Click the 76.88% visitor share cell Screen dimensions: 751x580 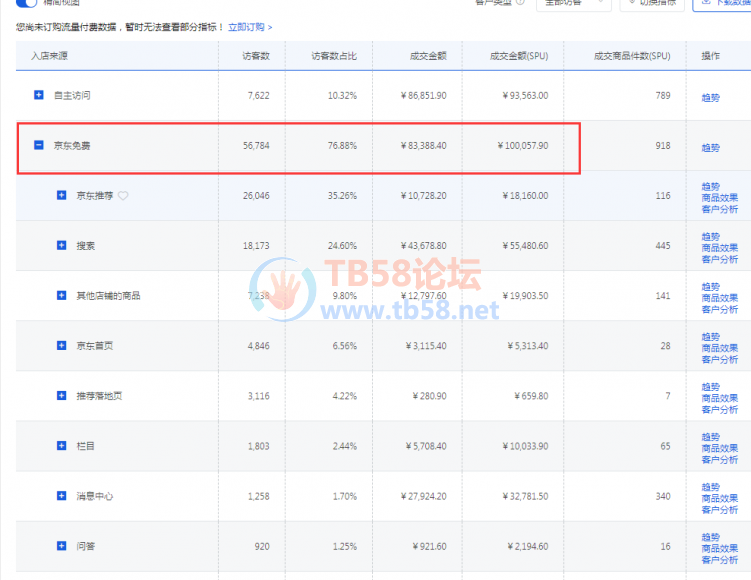[342, 145]
